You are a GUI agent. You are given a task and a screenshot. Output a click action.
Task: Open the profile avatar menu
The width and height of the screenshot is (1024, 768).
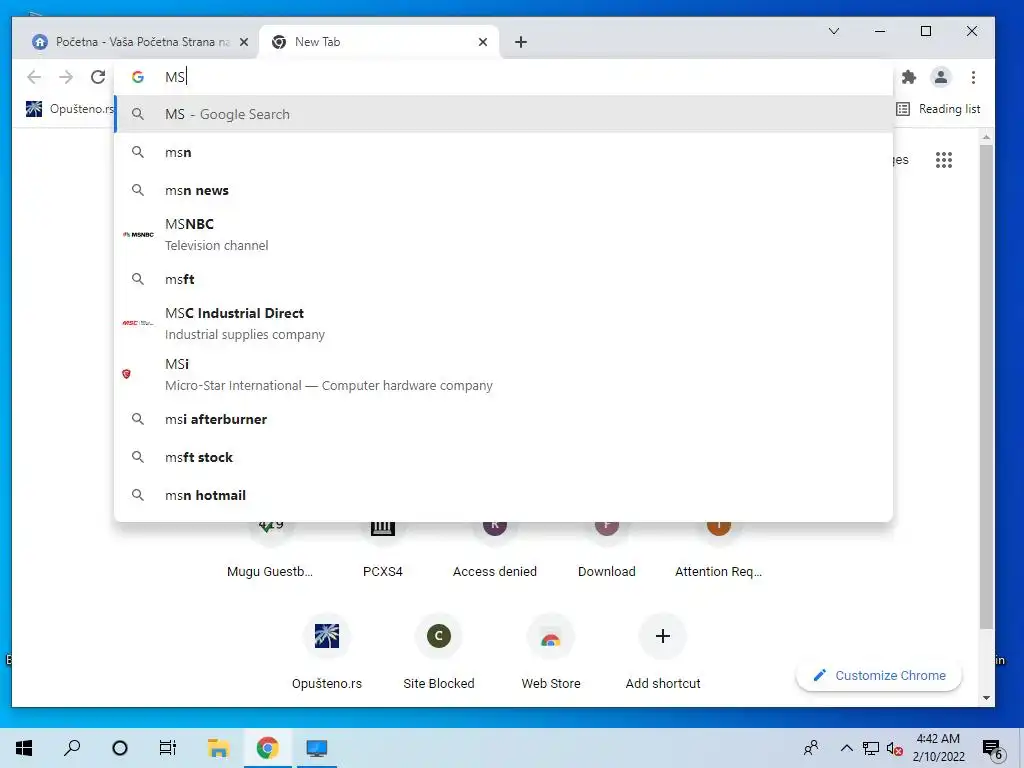click(940, 77)
